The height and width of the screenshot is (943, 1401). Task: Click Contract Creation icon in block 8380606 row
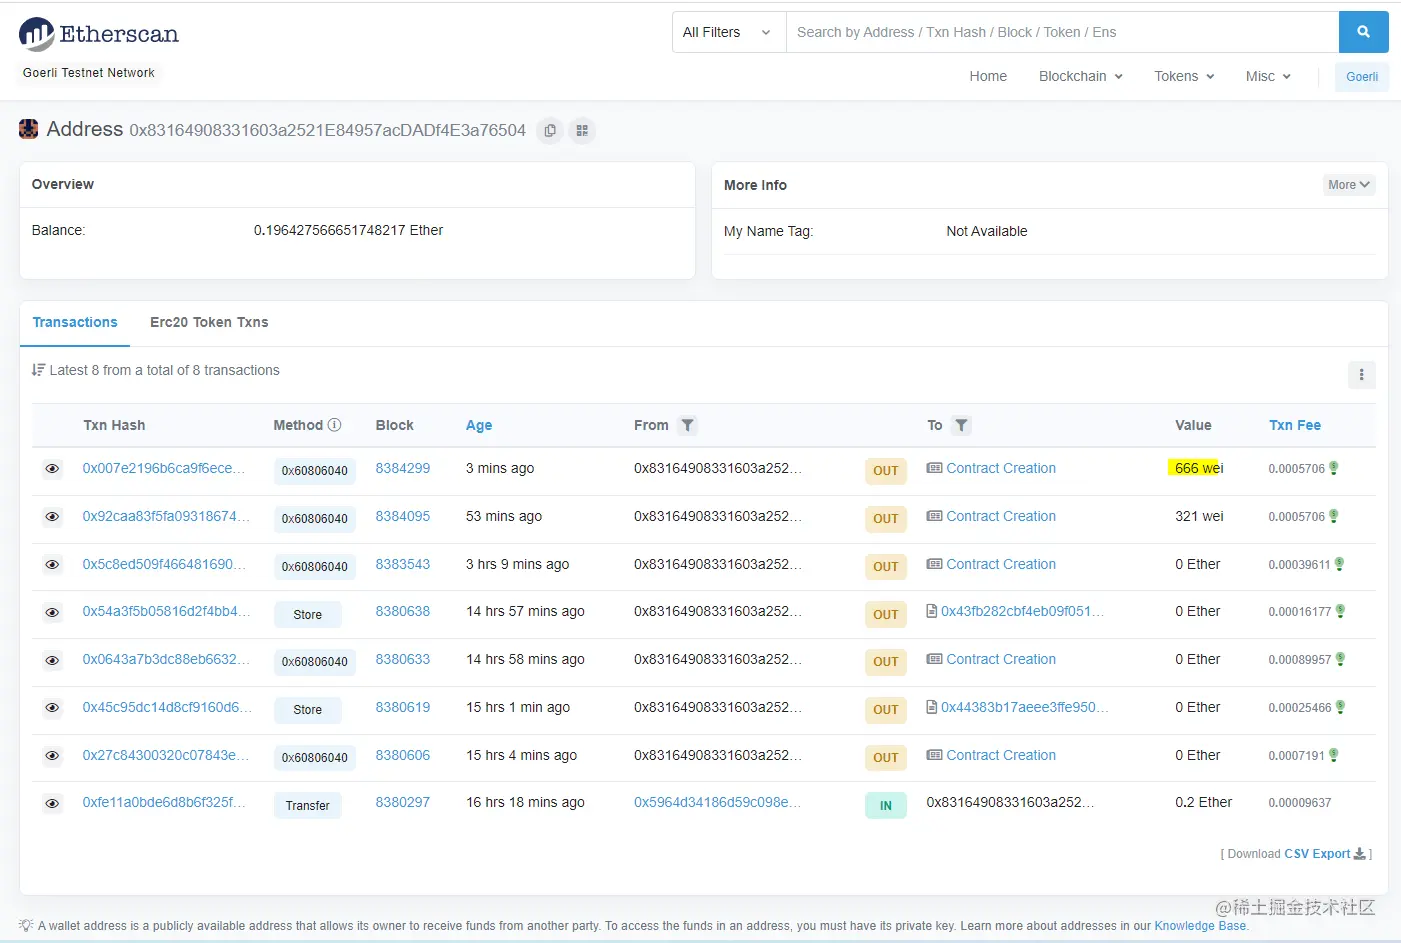(x=934, y=755)
